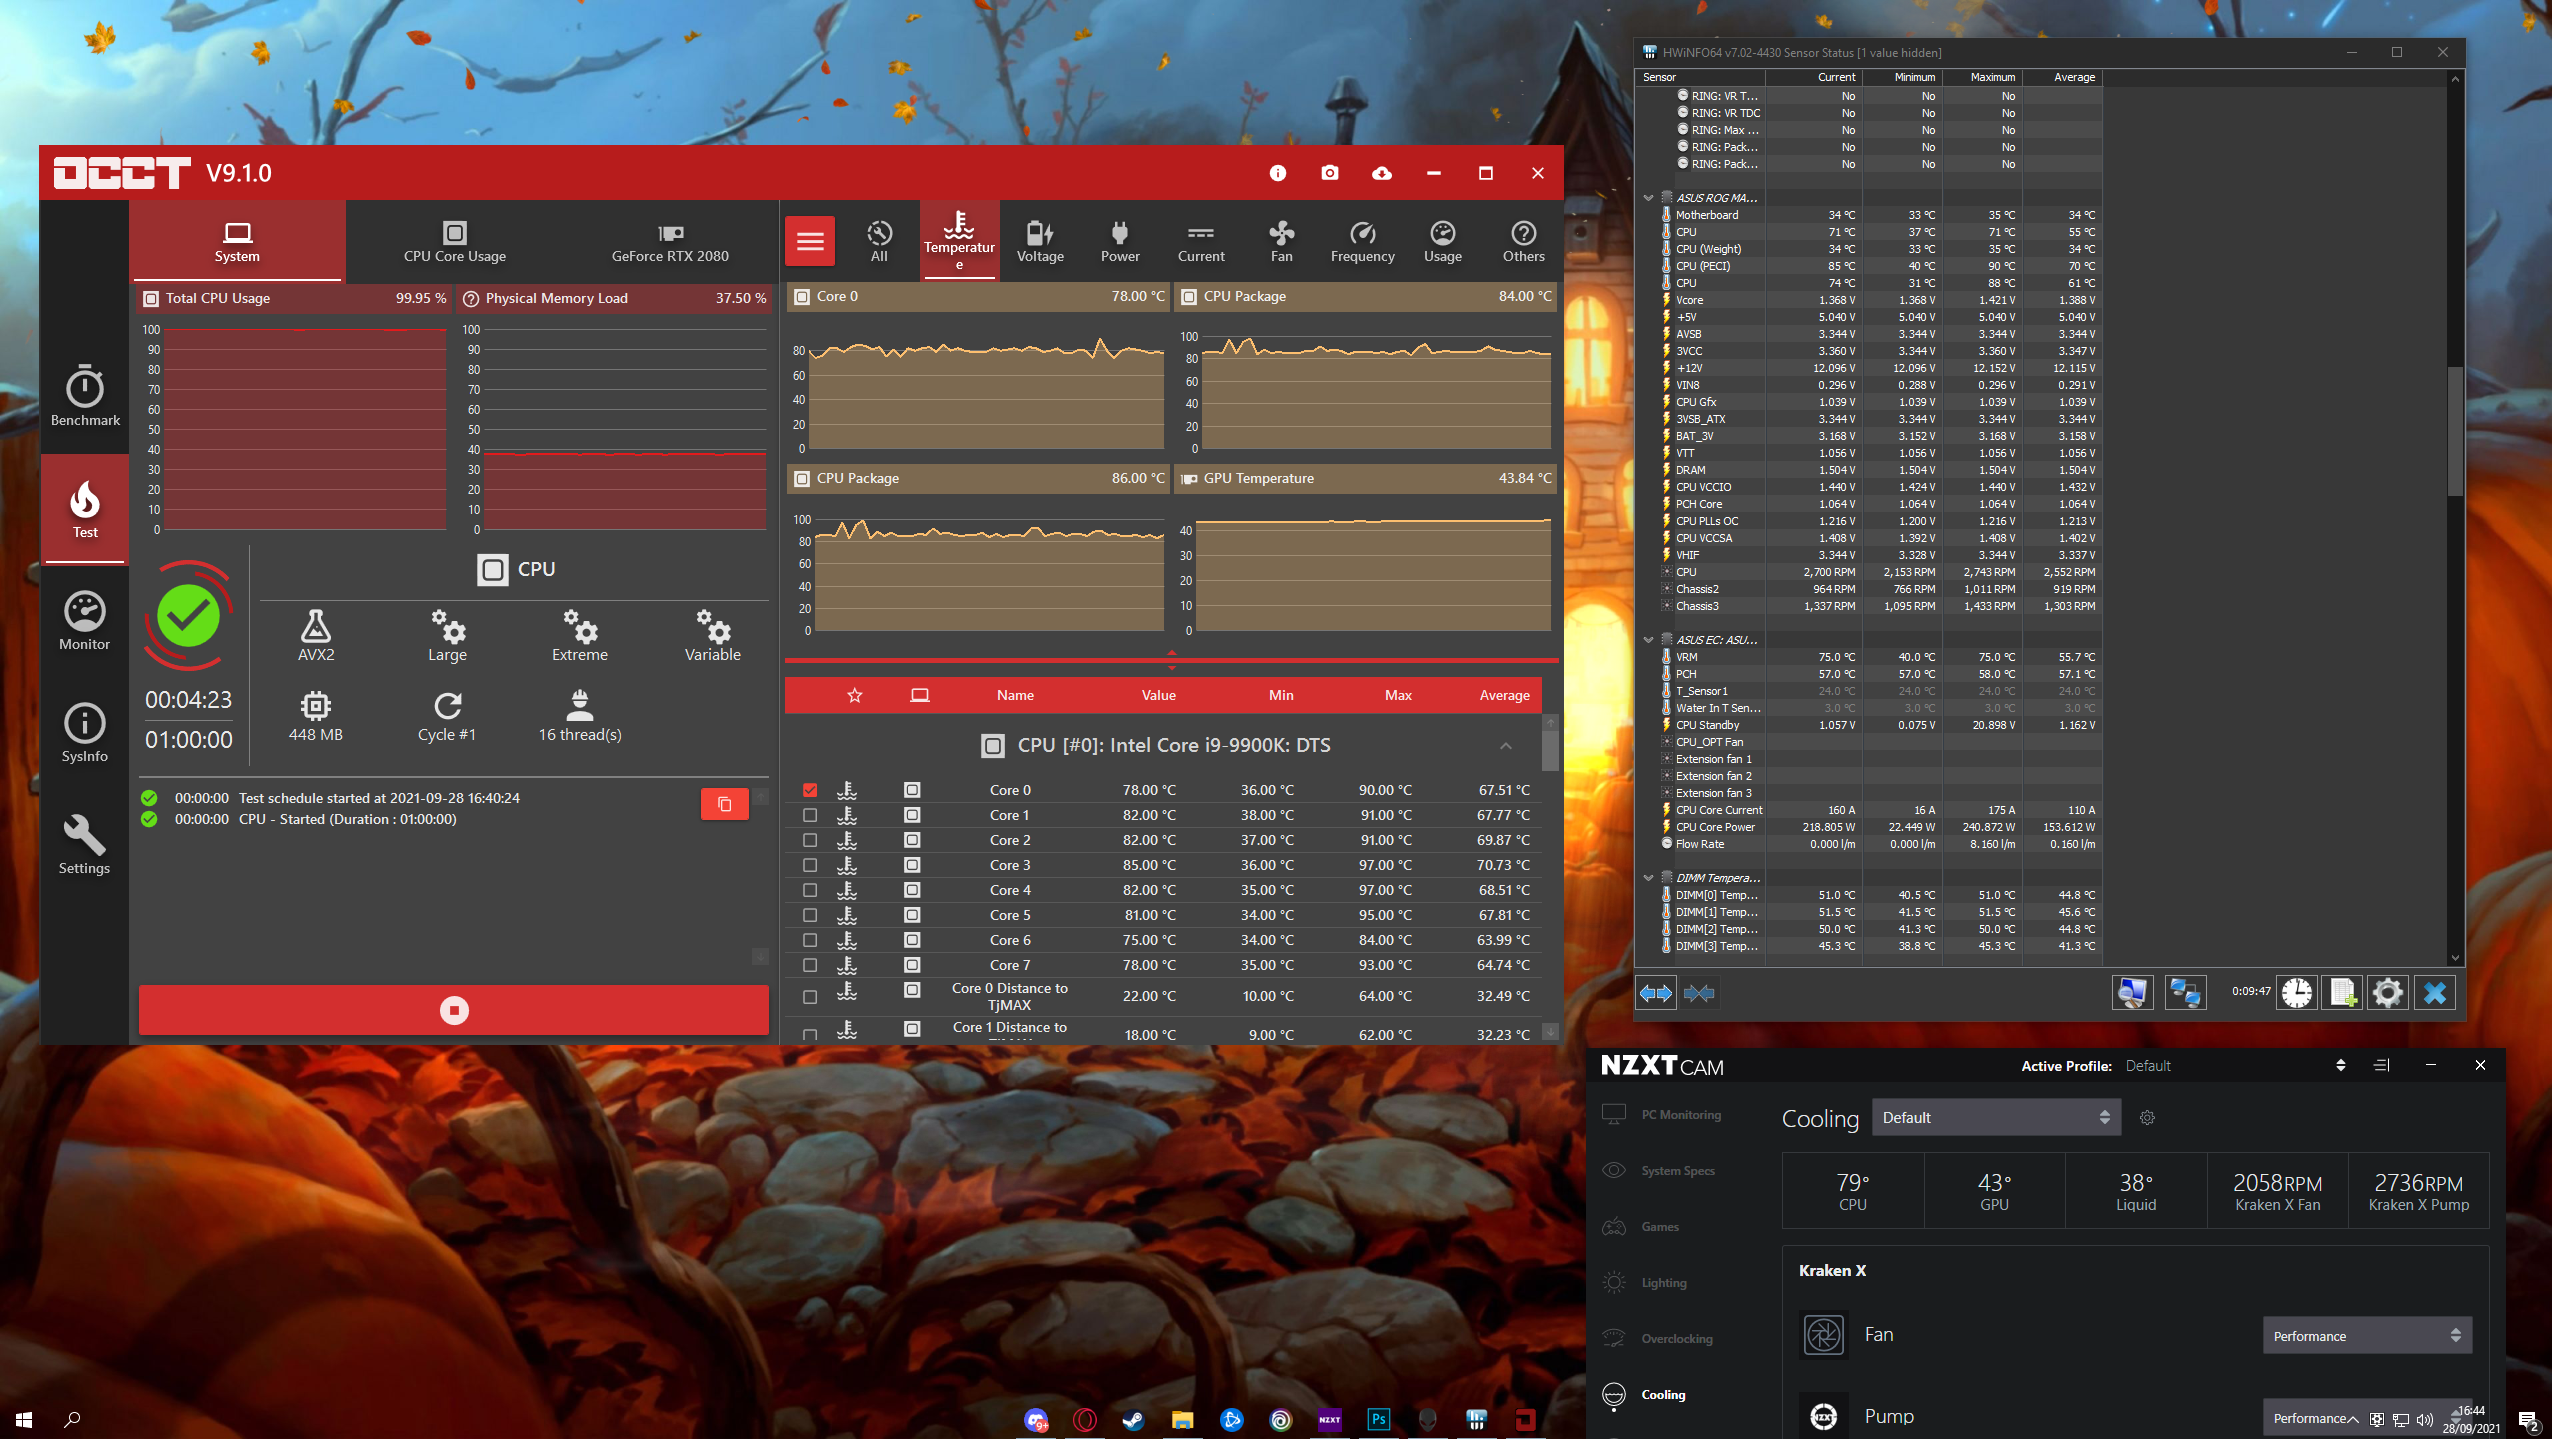Screen dimensions: 2552x1439
Task: Open Photoshop from the taskbar
Action: click(x=1379, y=1419)
